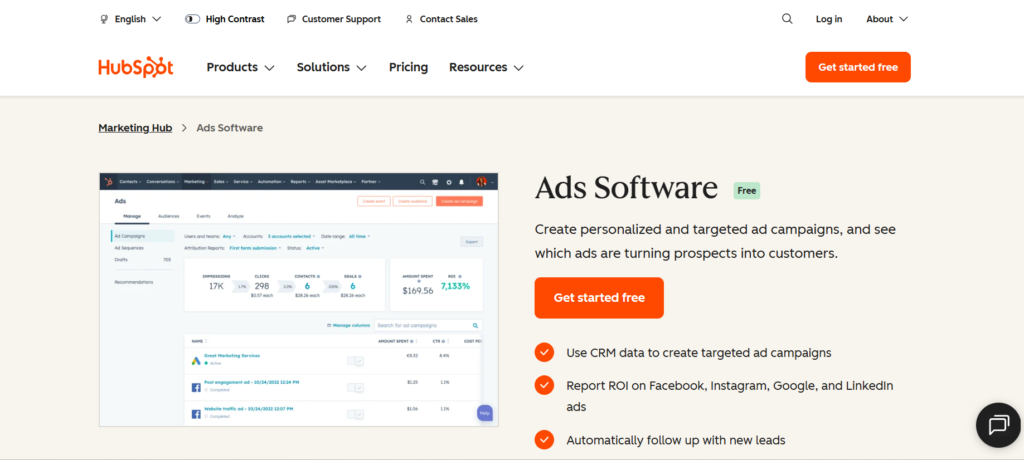
Task: Open the Automation menu in dashboard preview
Action: click(x=271, y=182)
